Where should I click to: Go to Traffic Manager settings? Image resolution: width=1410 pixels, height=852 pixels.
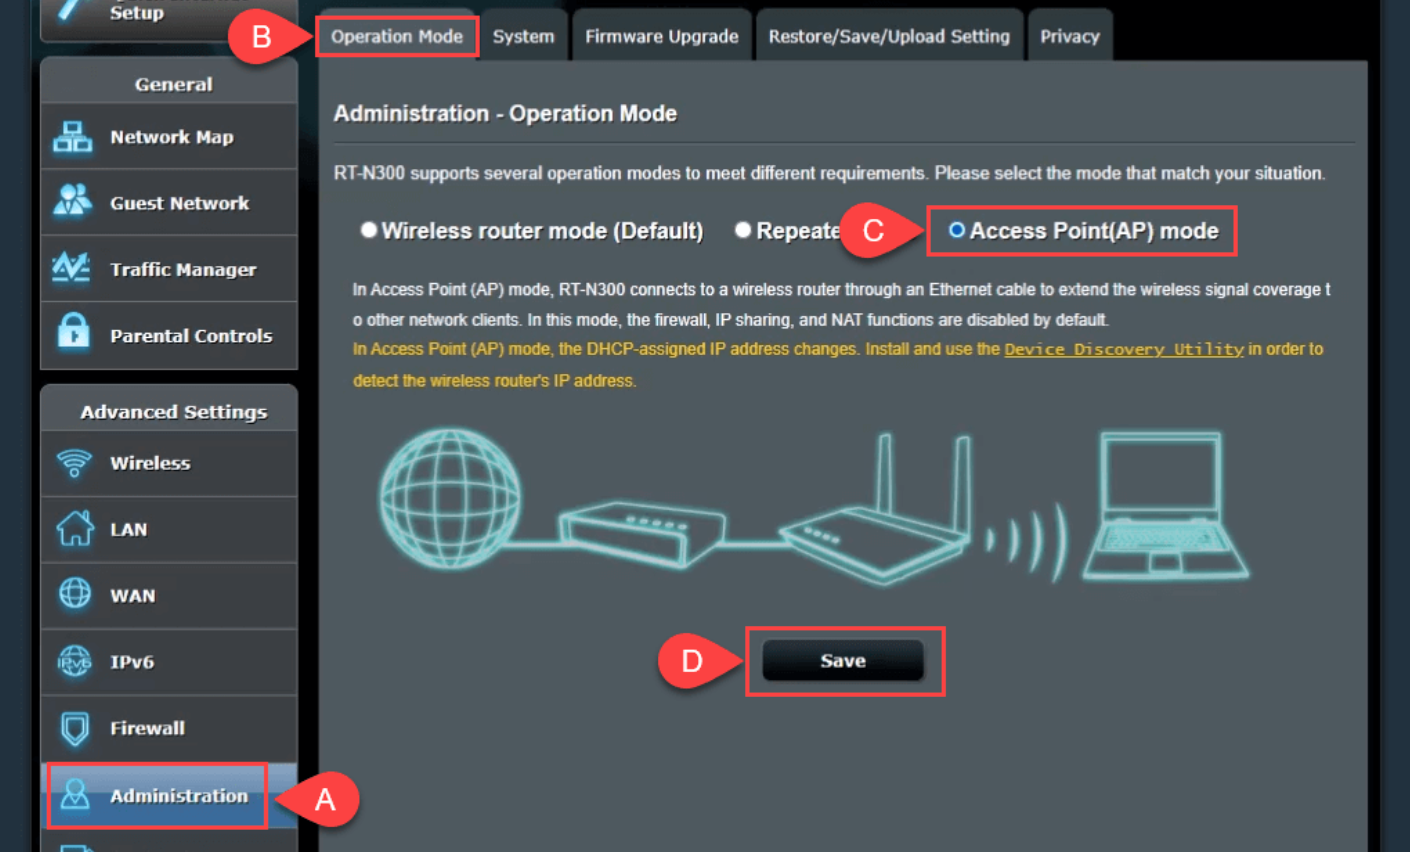pos(169,269)
